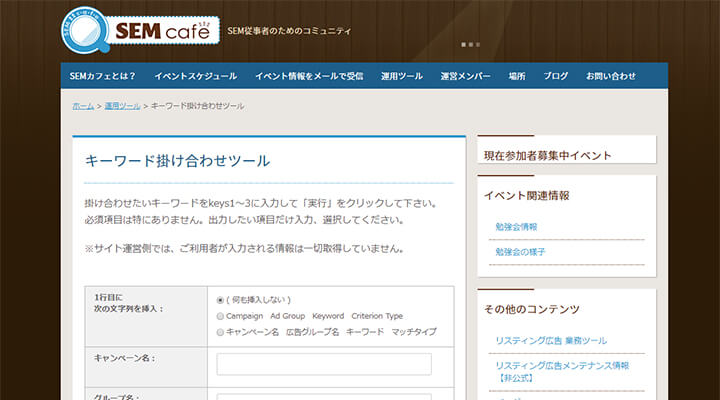Open the 'ブログ' menu item
The width and height of the screenshot is (720, 400).
coord(556,76)
